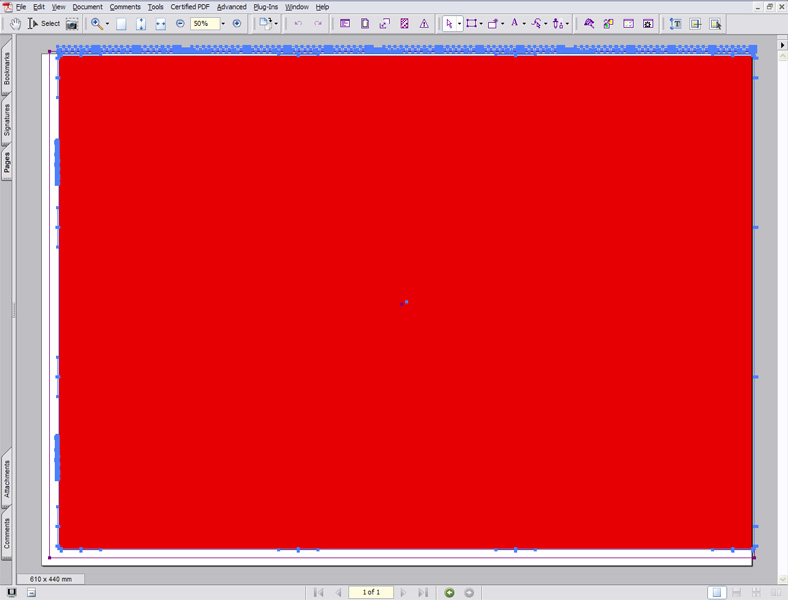Open the transform tool dropdown arrow
Screen dimensions: 788x600
coord(503,24)
